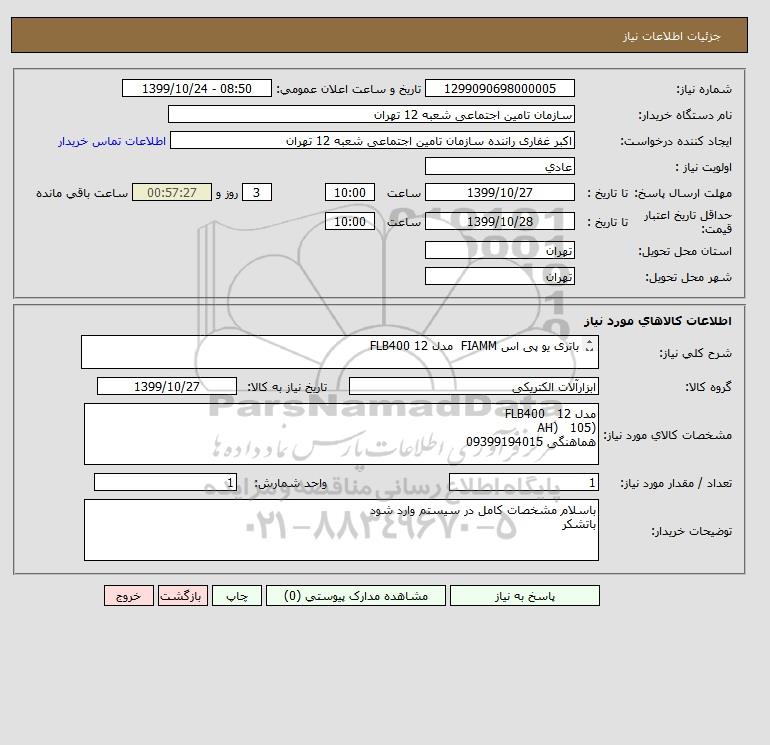Click the خروج exit button
Viewport: 770px width, 745px height.
click(129, 596)
